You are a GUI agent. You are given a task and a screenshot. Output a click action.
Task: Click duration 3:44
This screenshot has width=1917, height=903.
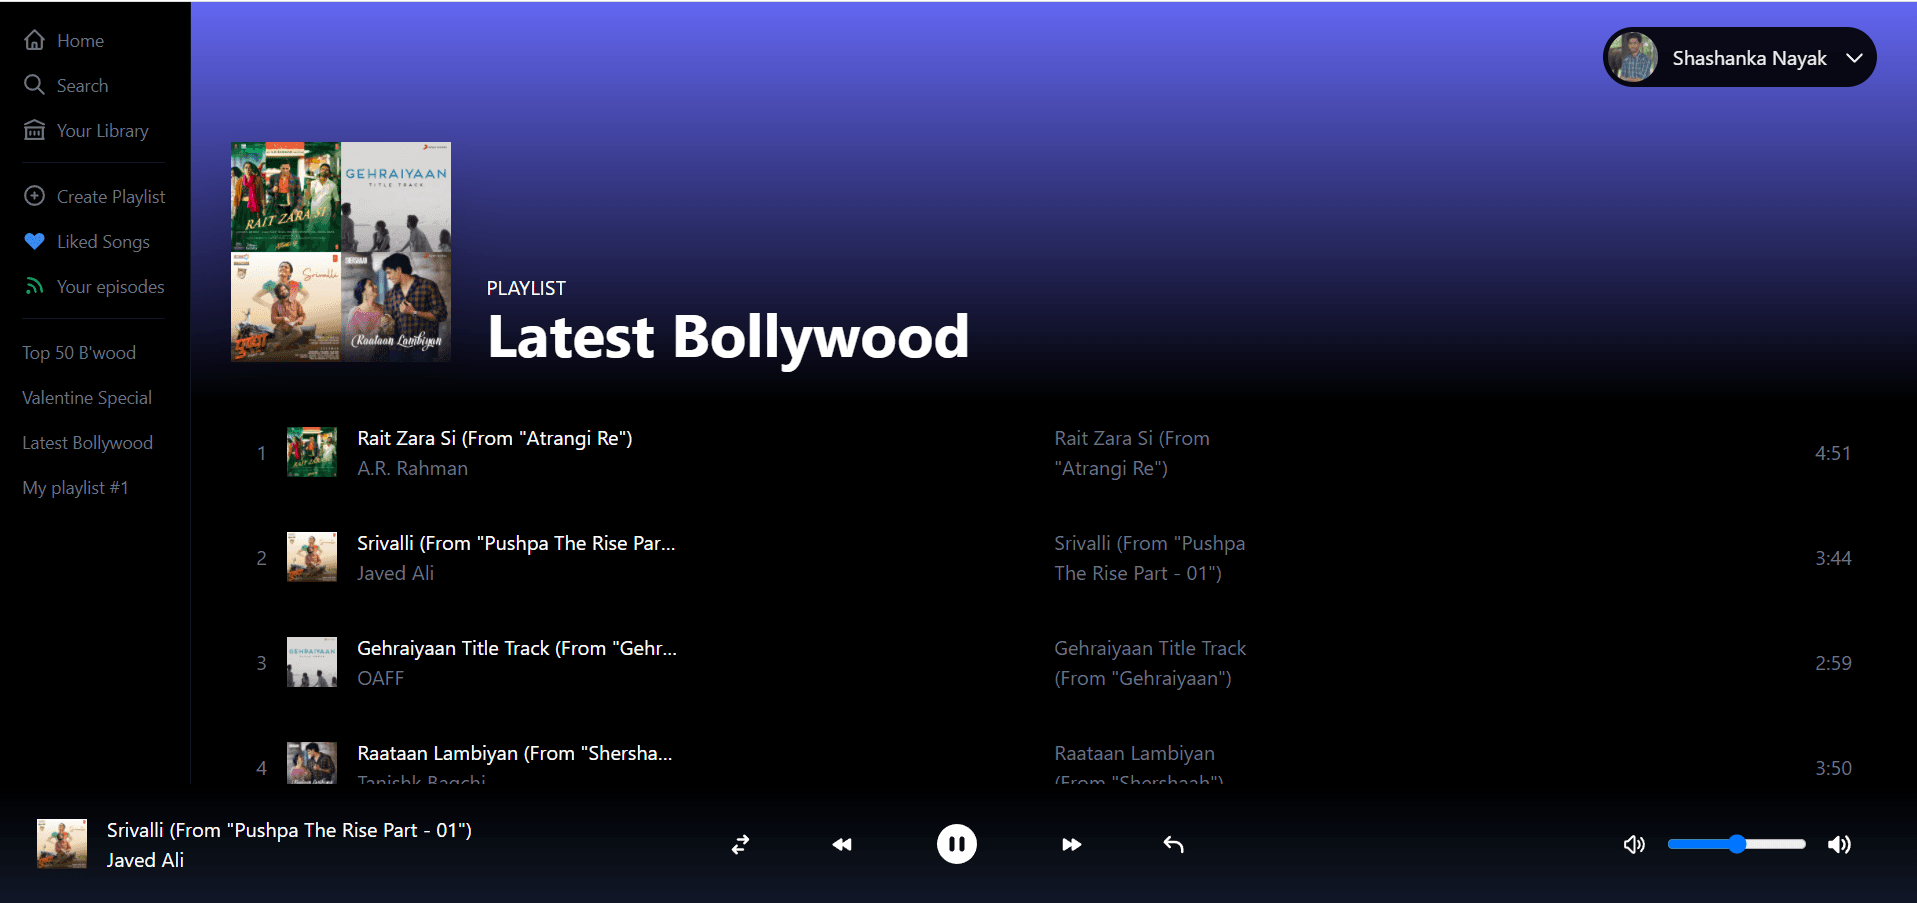pos(1832,558)
